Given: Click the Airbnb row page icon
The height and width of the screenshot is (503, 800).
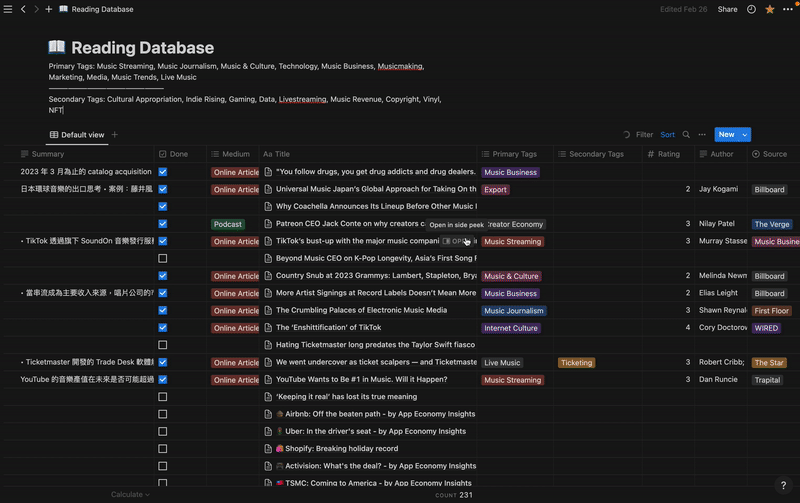Looking at the screenshot, I should point(268,414).
